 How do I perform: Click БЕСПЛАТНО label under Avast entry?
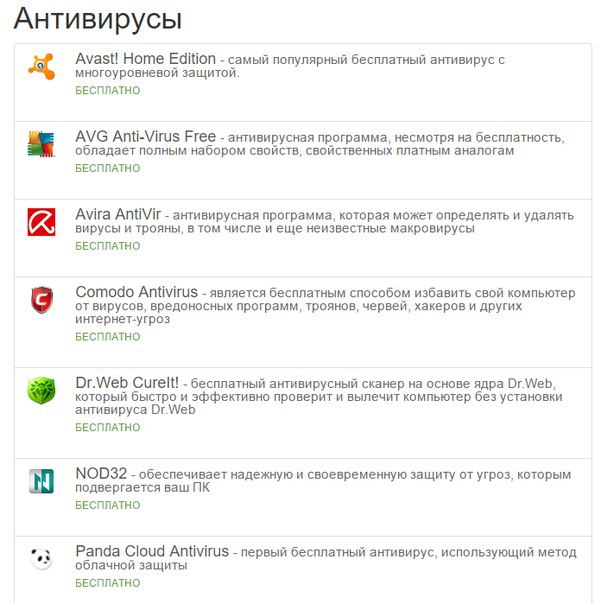coord(107,90)
